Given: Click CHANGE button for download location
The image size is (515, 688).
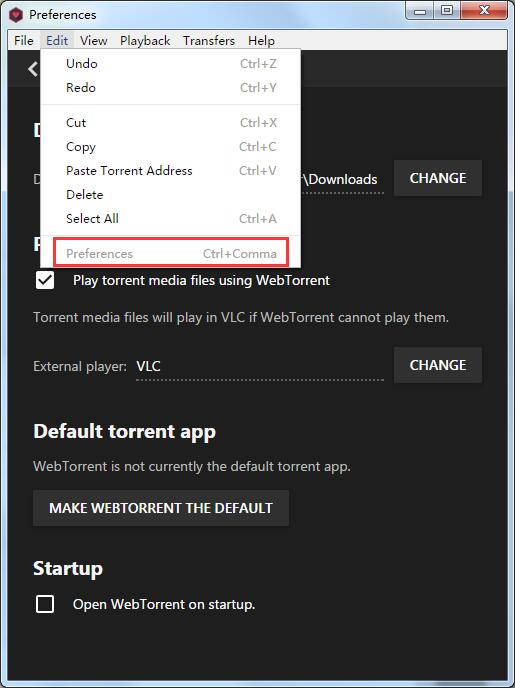Looking at the screenshot, I should point(438,178).
